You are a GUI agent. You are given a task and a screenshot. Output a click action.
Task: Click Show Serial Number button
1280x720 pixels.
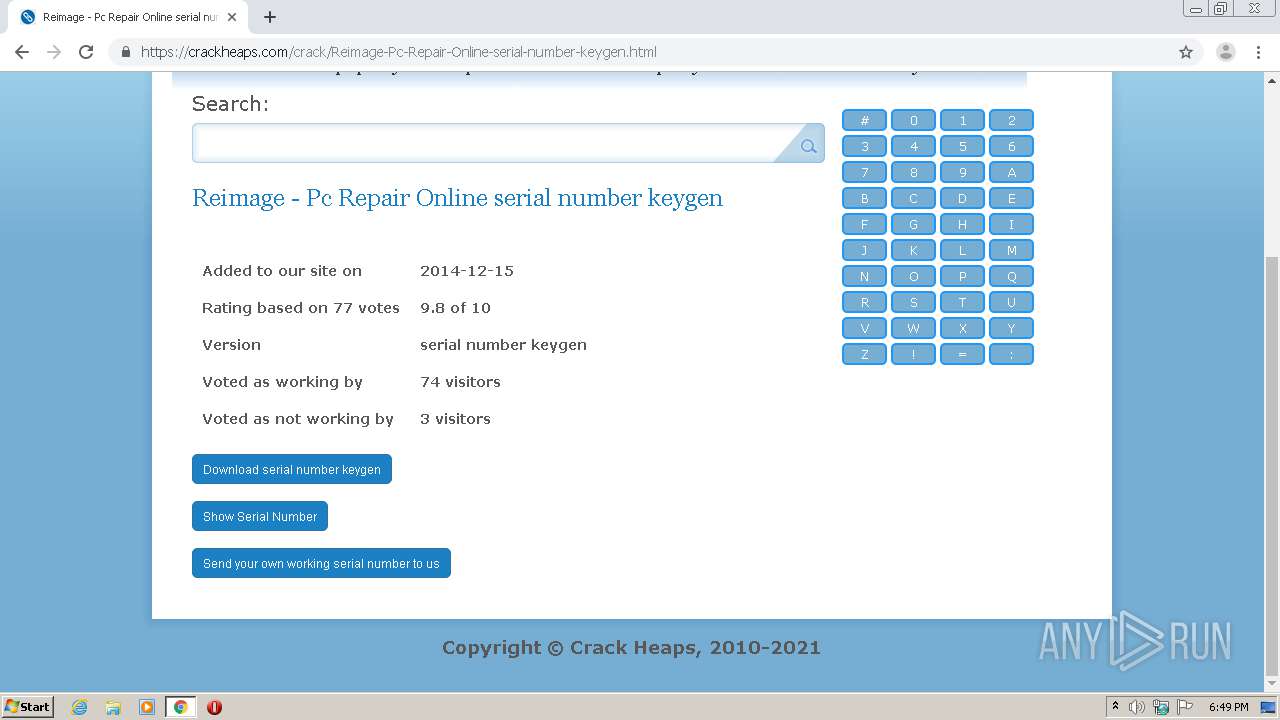click(260, 516)
